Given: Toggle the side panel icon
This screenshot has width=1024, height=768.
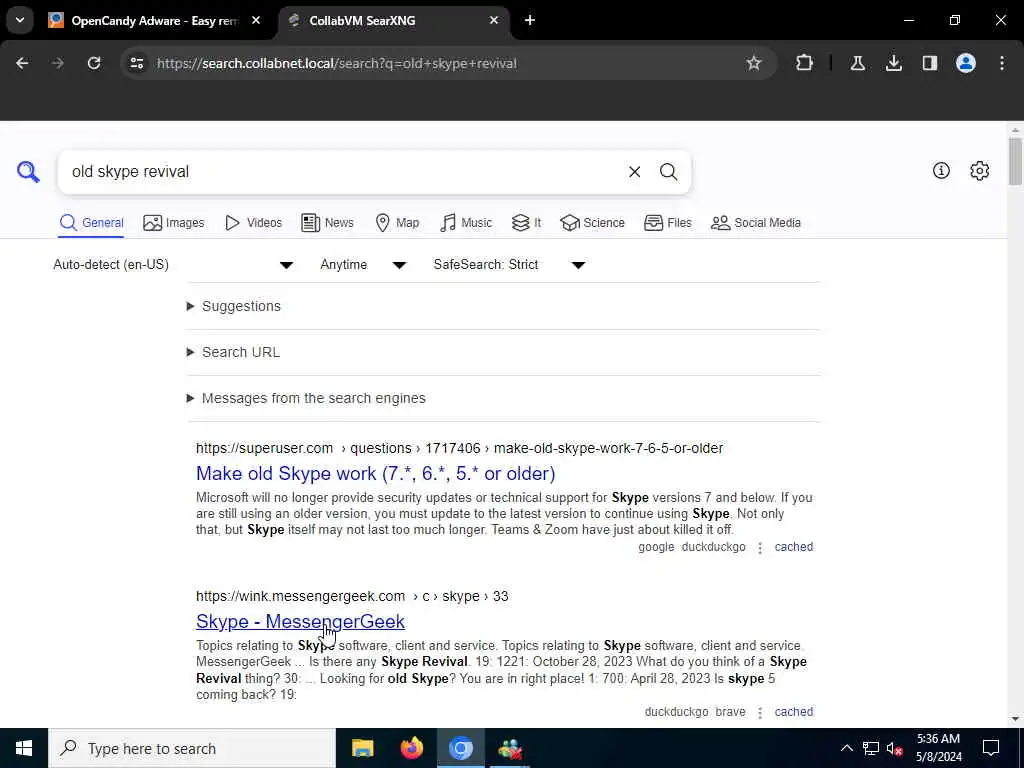Looking at the screenshot, I should [929, 63].
